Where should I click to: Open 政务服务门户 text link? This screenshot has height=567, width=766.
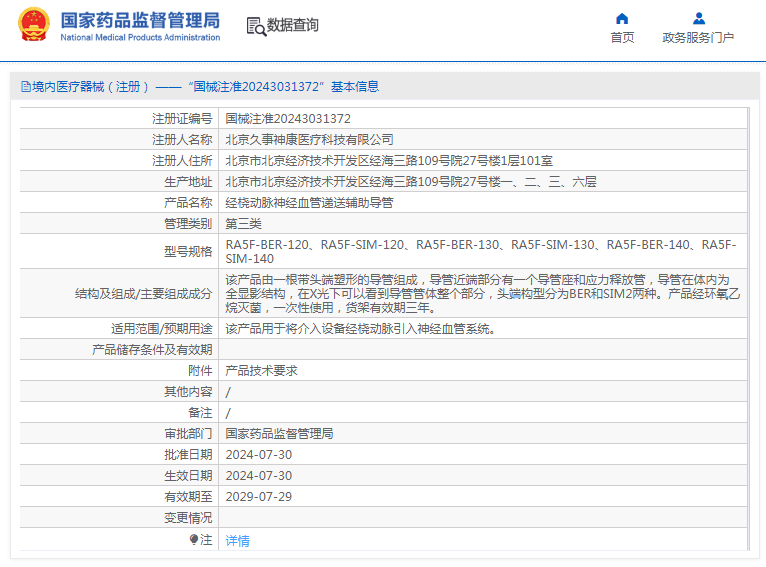698,38
